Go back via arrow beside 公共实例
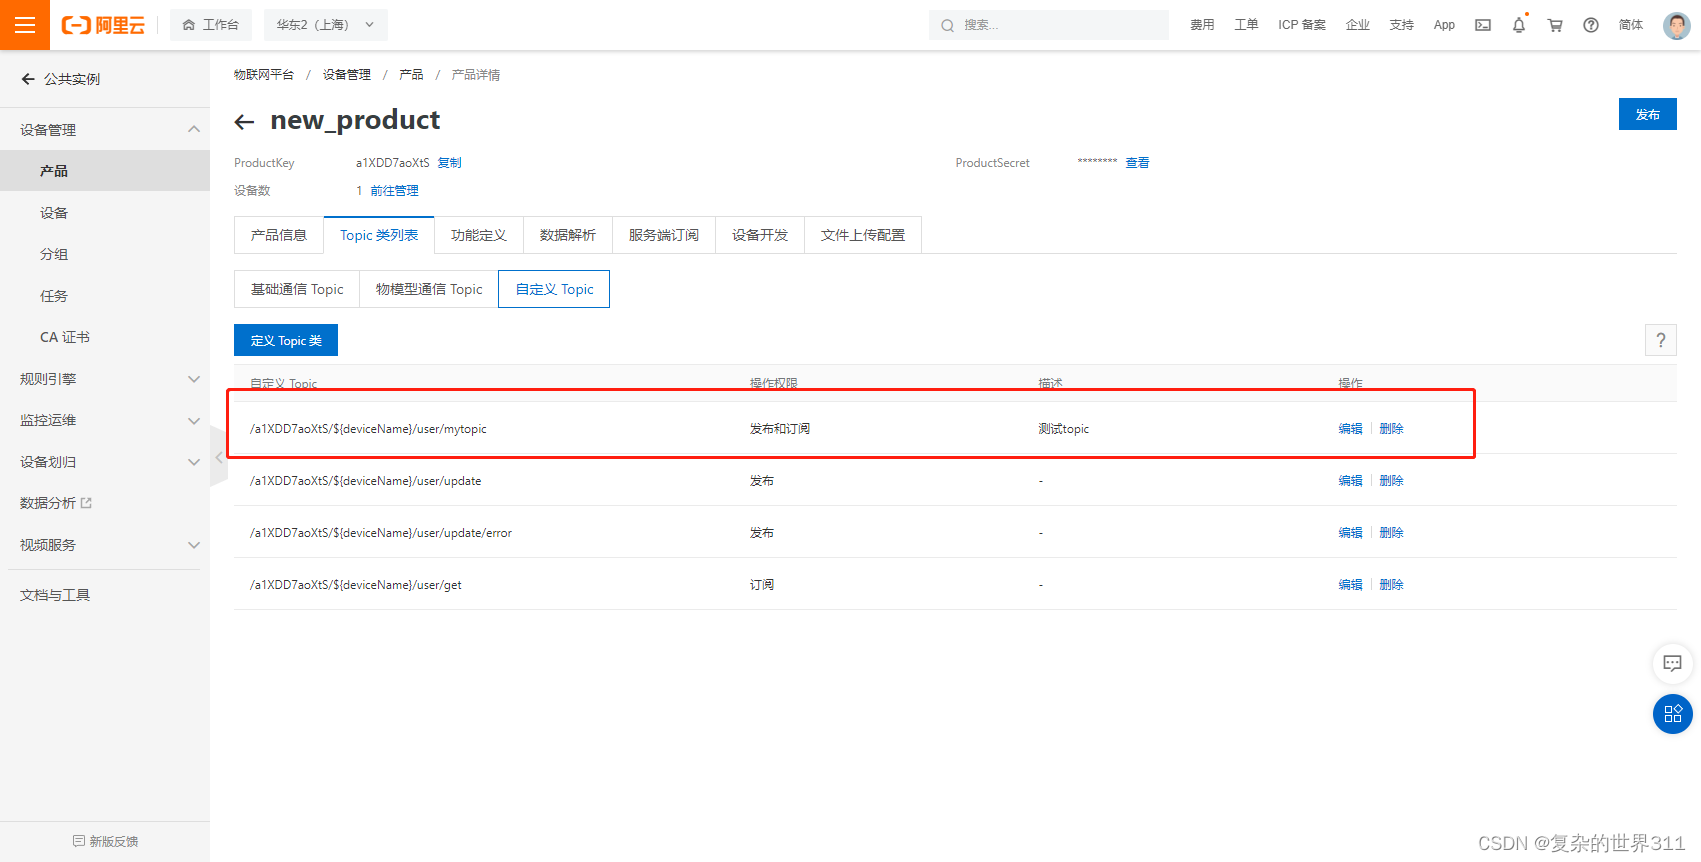The height and width of the screenshot is (862, 1701). click(x=28, y=79)
